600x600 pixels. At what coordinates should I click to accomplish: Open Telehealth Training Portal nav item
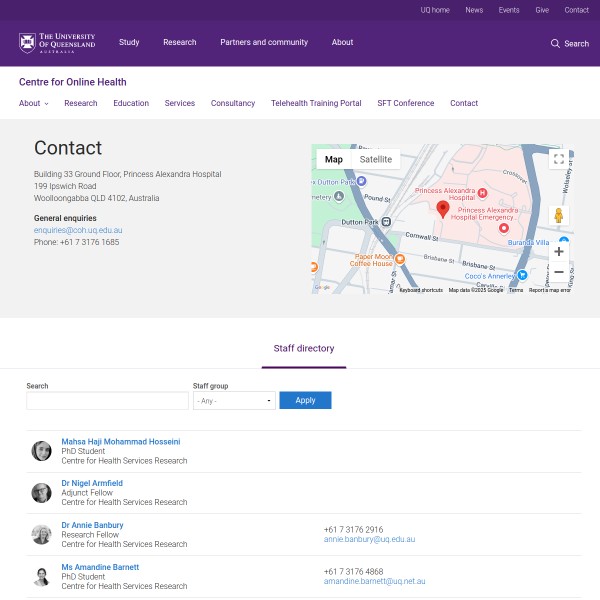[316, 103]
